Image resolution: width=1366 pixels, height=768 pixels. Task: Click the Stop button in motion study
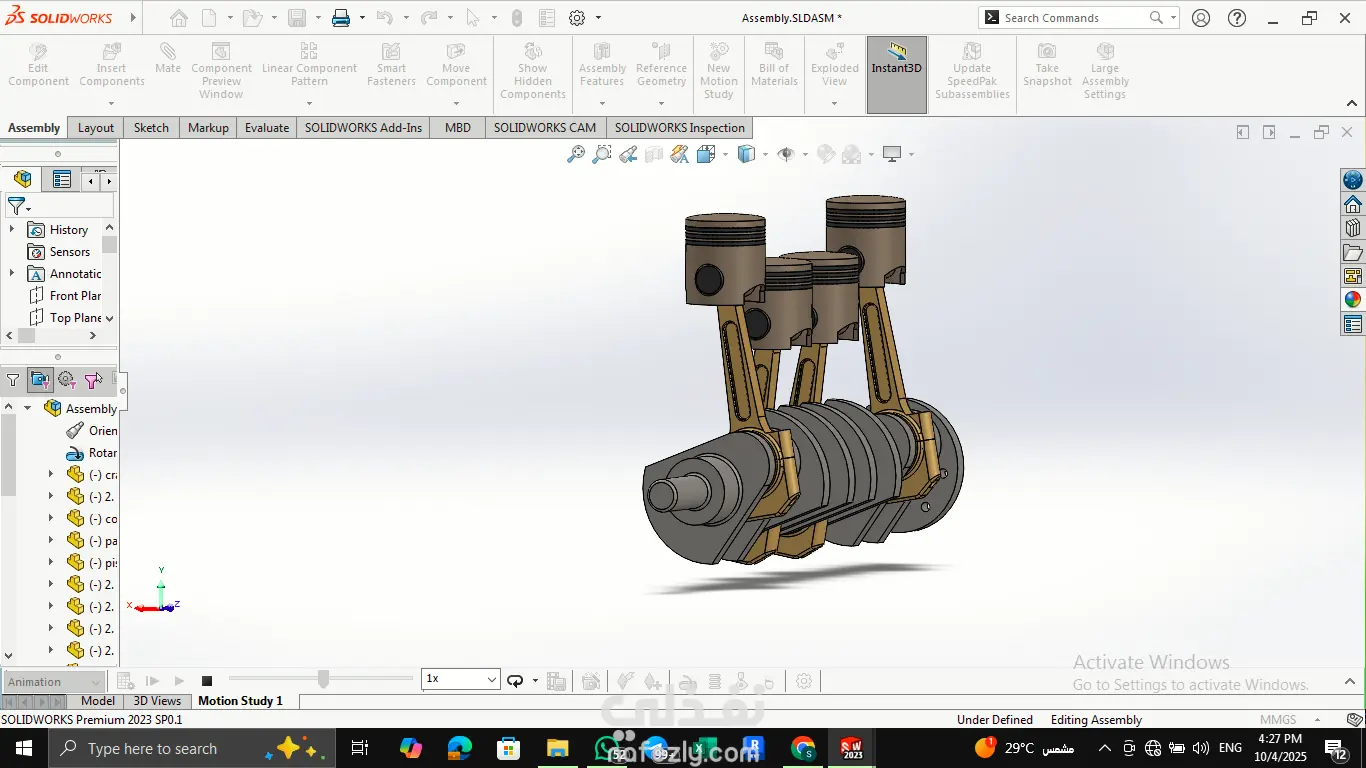click(207, 681)
